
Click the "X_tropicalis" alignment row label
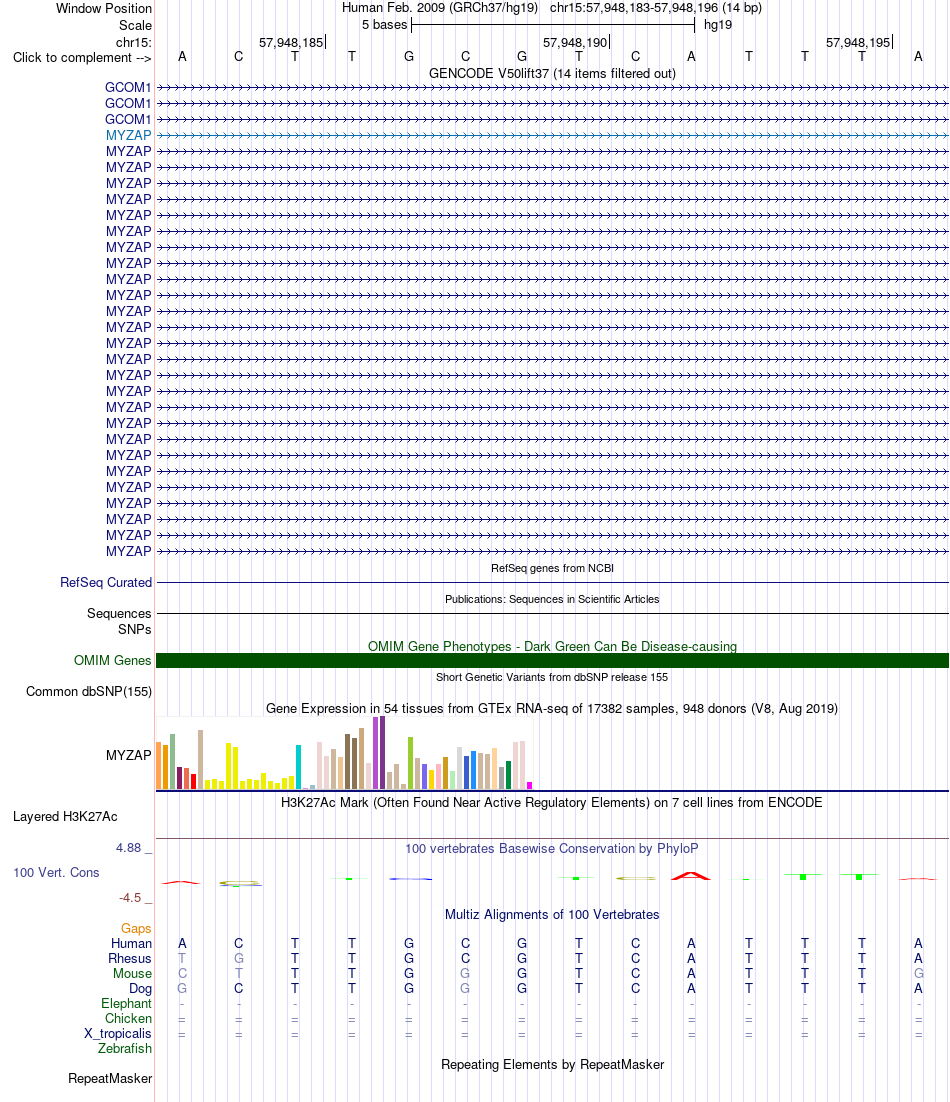[118, 1033]
